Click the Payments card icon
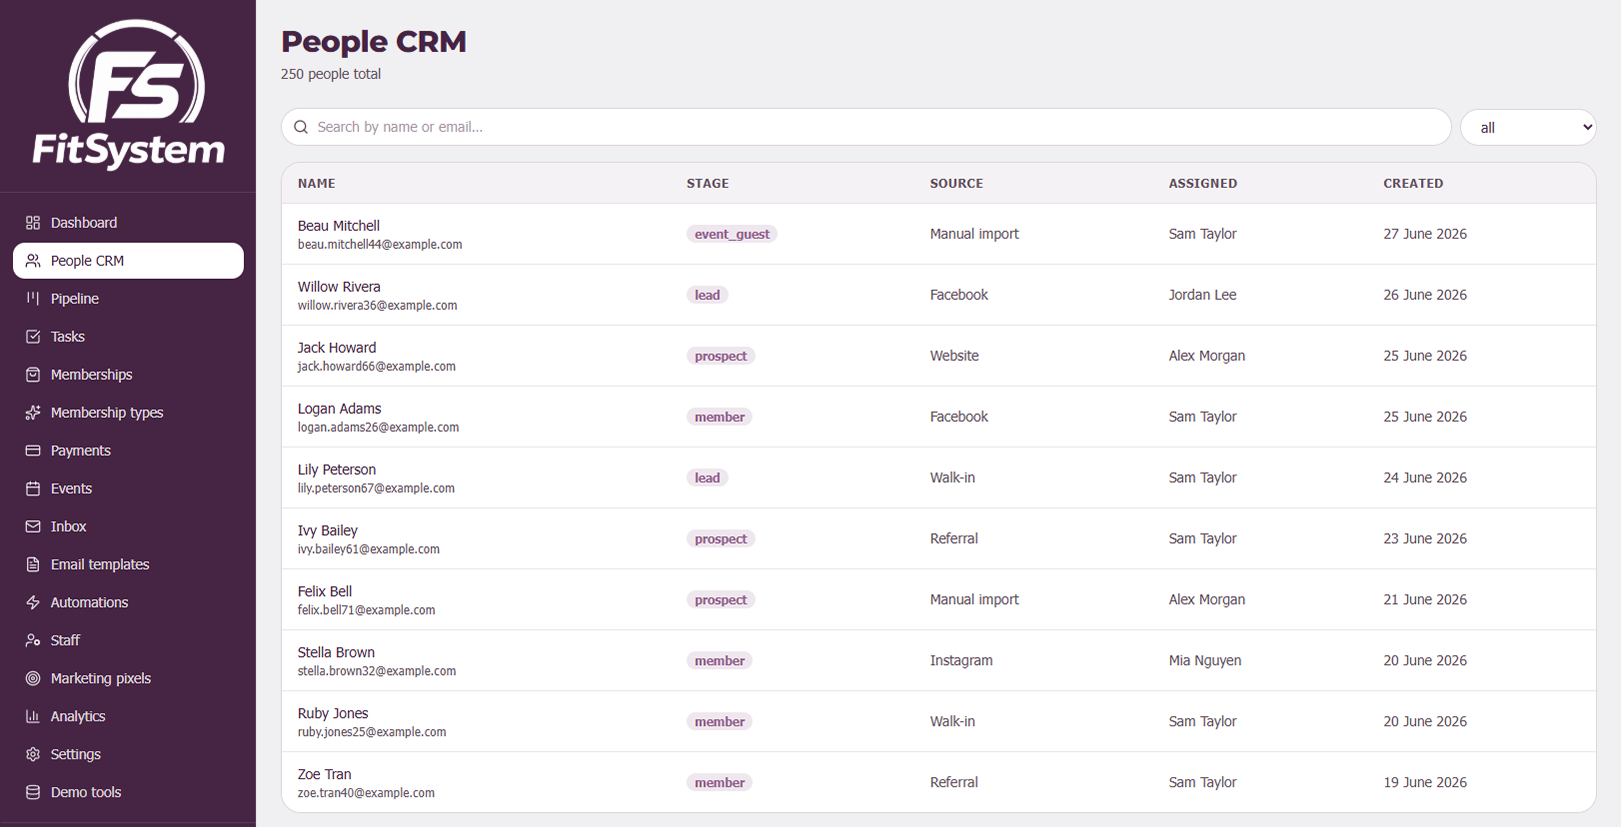The image size is (1621, 827). coord(33,451)
